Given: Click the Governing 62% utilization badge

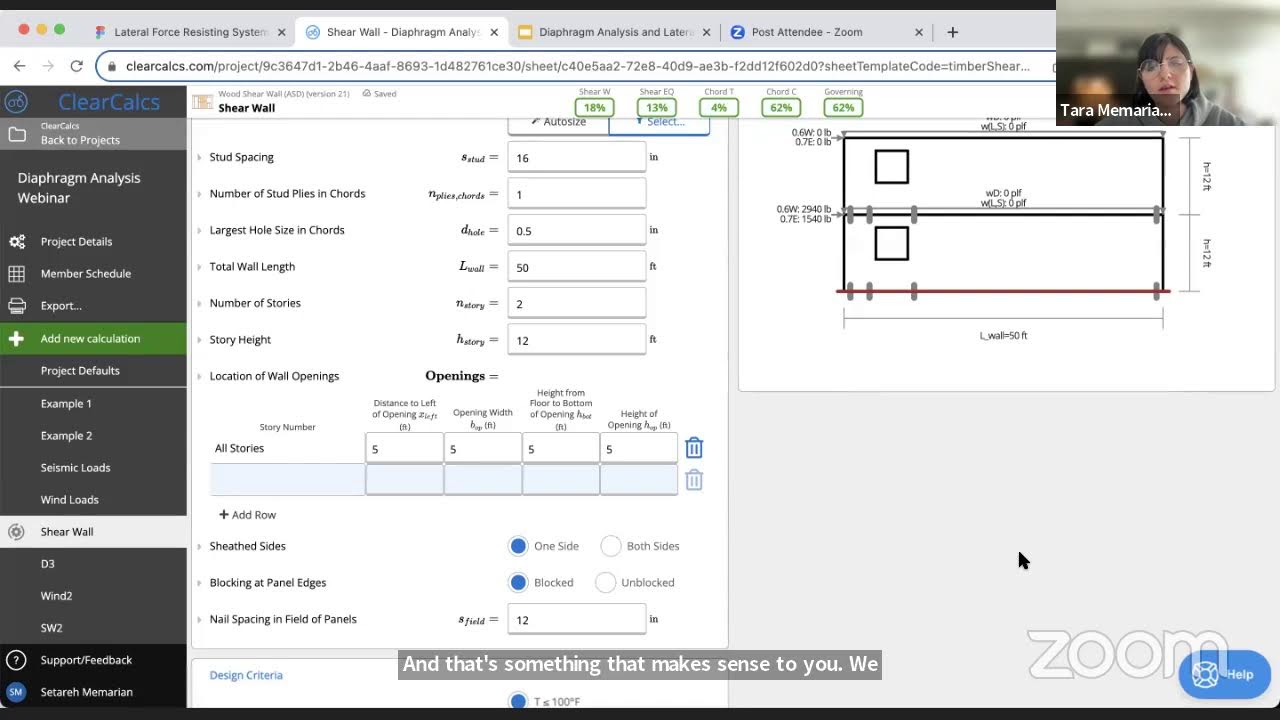Looking at the screenshot, I should click(843, 107).
